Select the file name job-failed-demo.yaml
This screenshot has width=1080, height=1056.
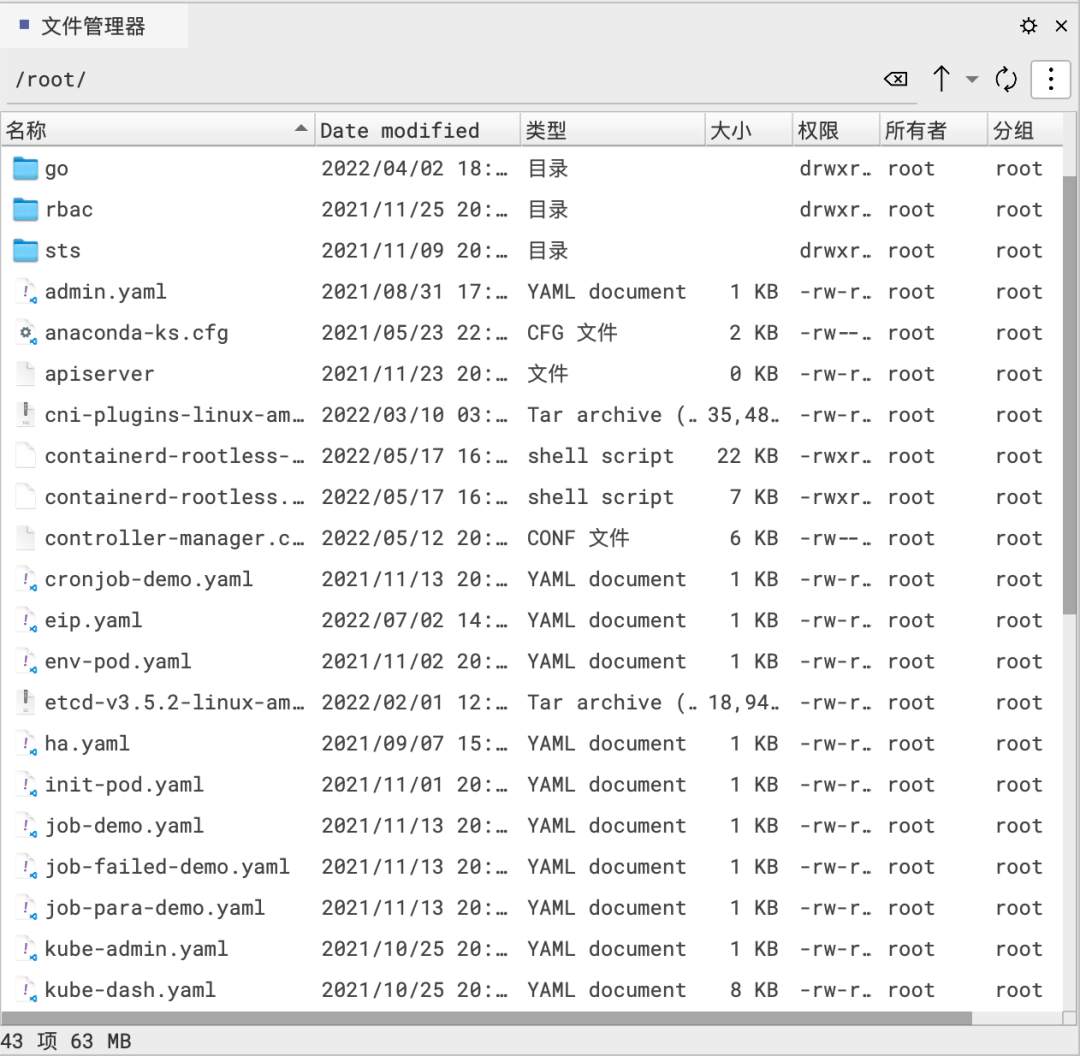tap(167, 867)
